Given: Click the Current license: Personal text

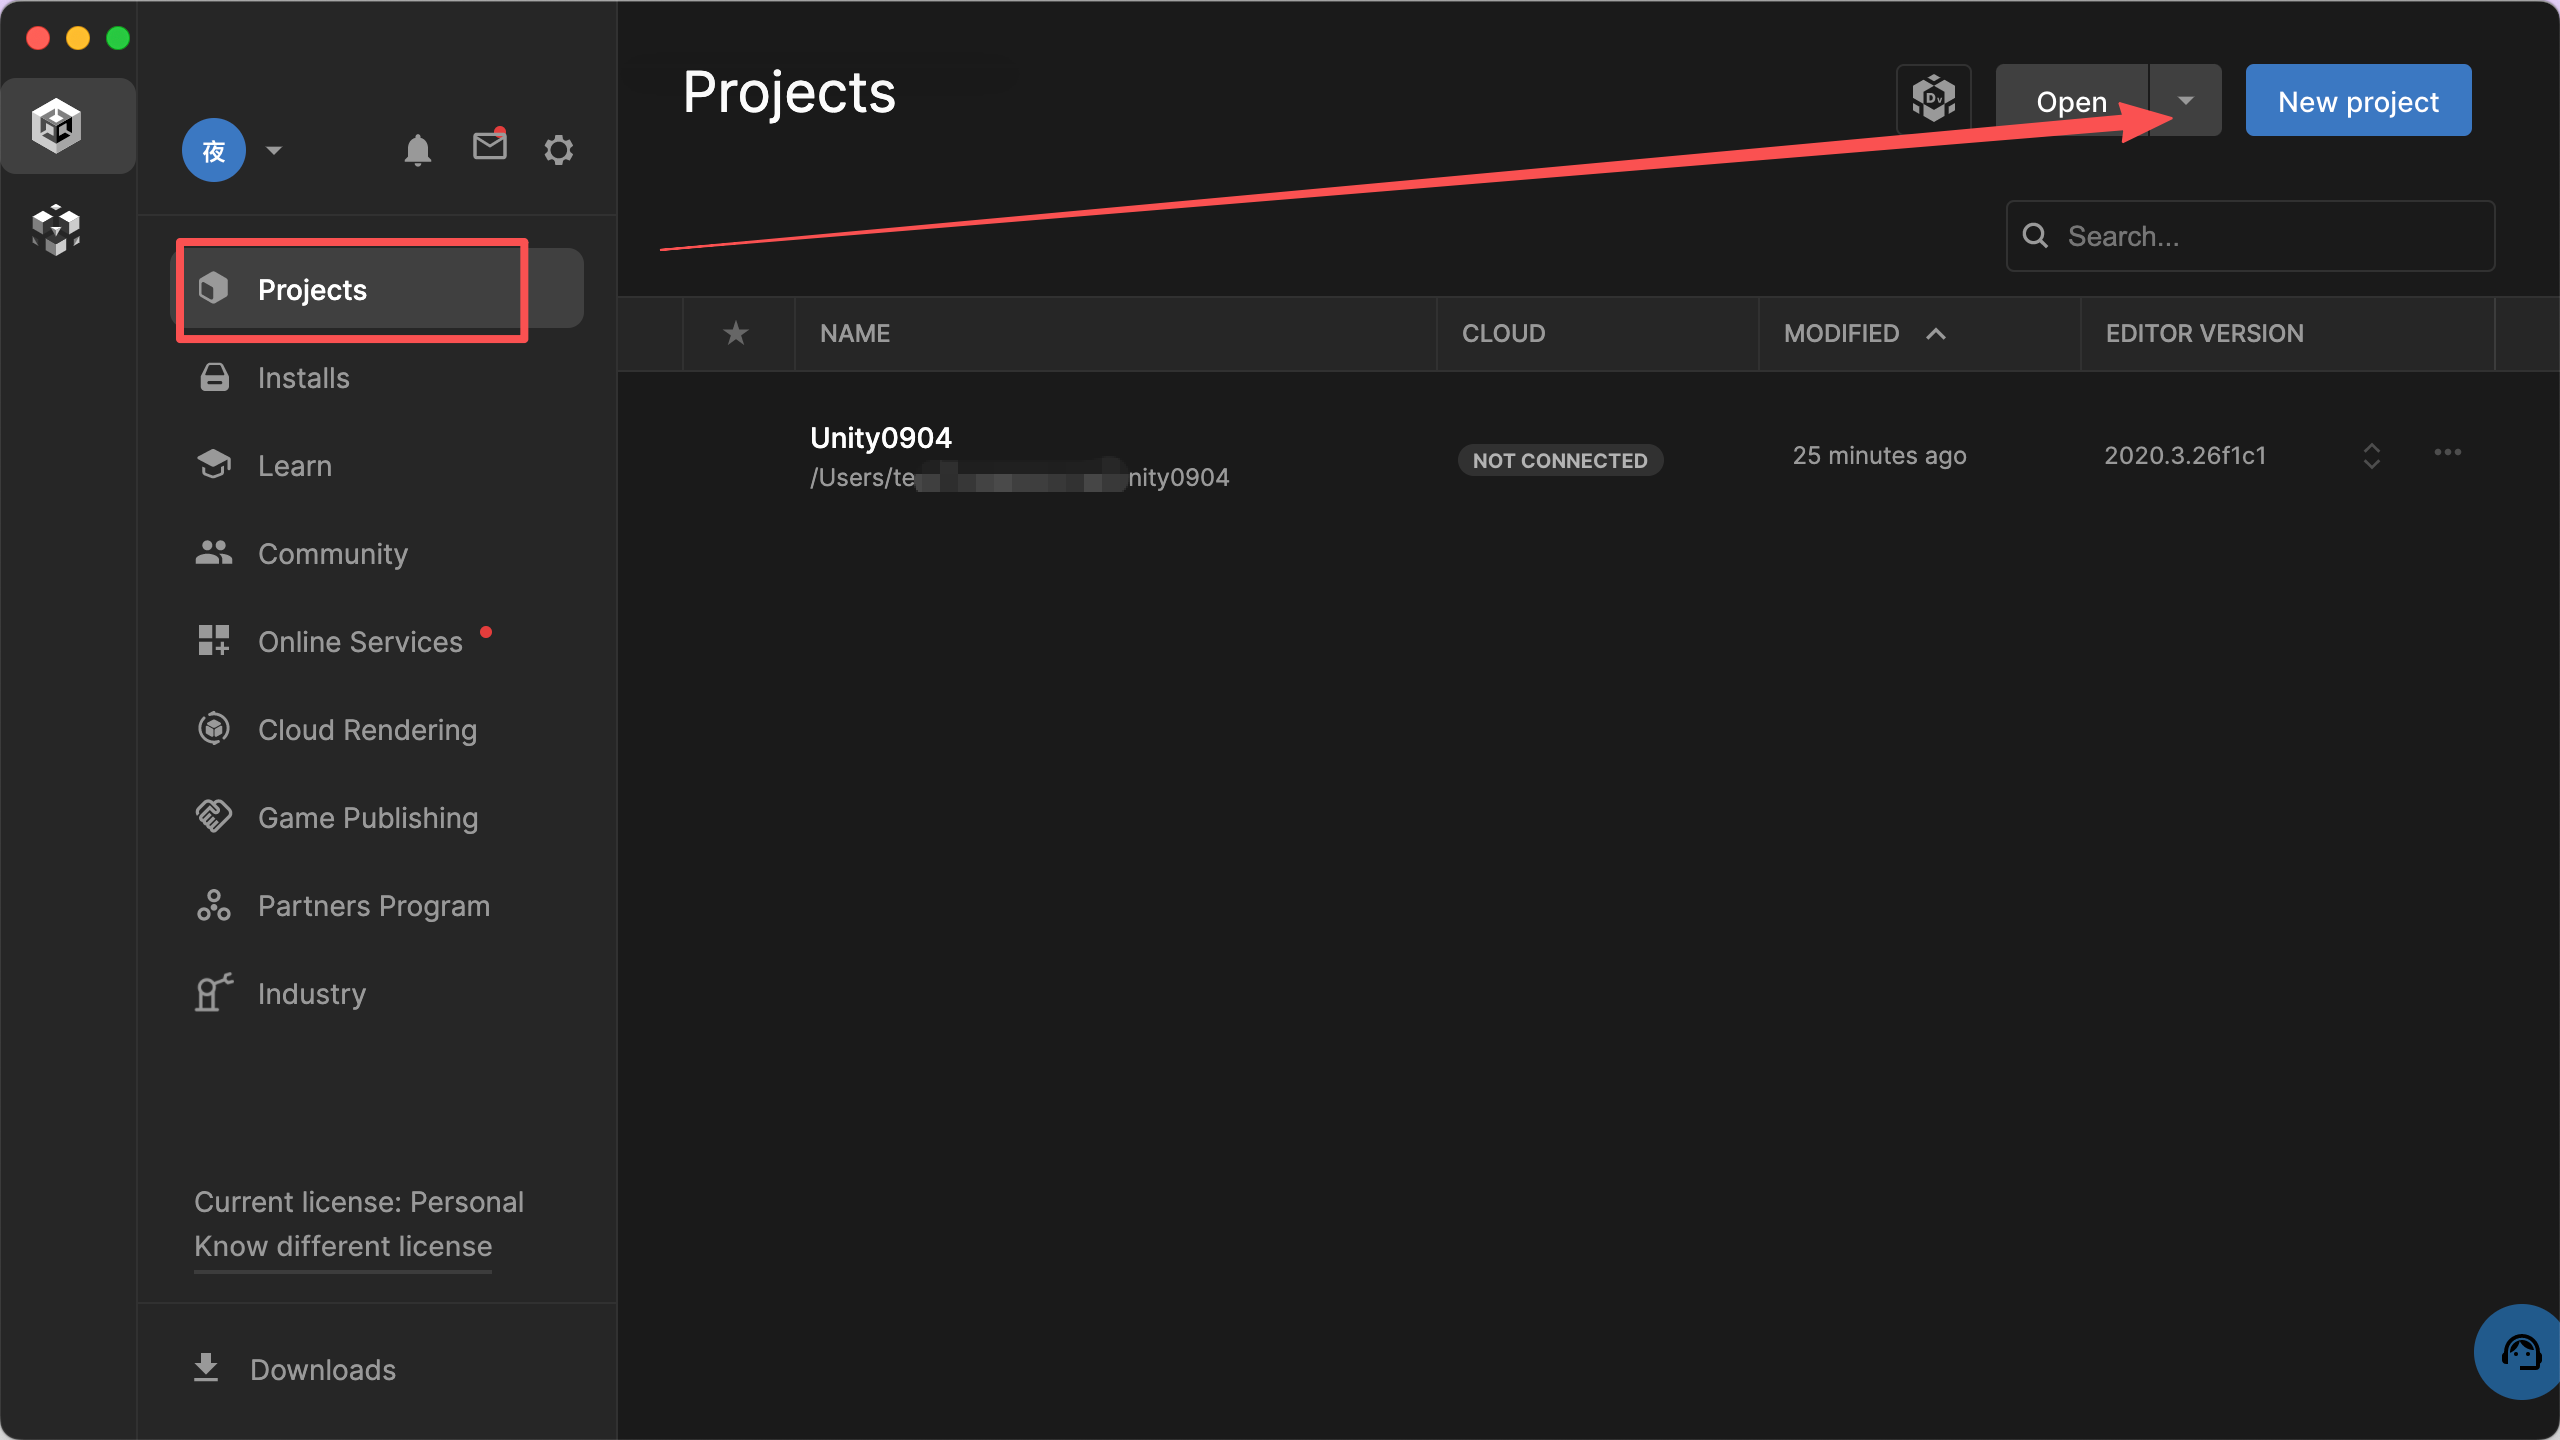Looking at the screenshot, I should tap(359, 1202).
